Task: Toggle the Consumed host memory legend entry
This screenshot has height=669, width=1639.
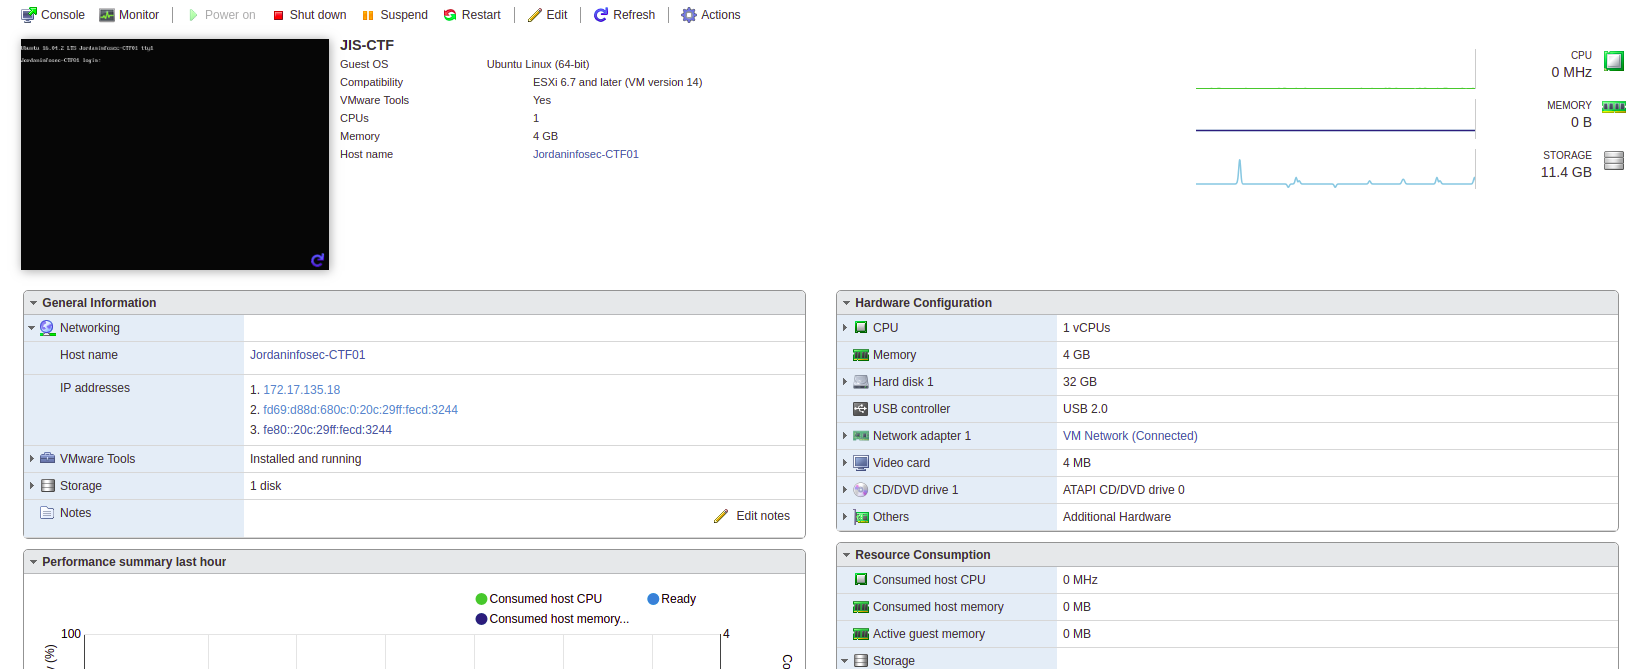Action: 552,619
